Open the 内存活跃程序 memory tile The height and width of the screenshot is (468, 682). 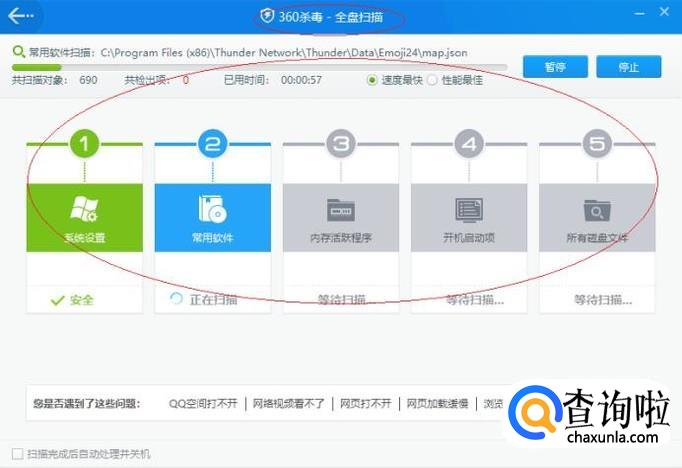click(341, 217)
